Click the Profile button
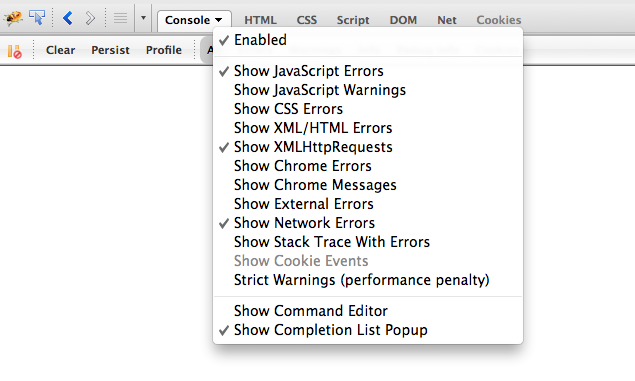The width and height of the screenshot is (635, 381). (164, 50)
